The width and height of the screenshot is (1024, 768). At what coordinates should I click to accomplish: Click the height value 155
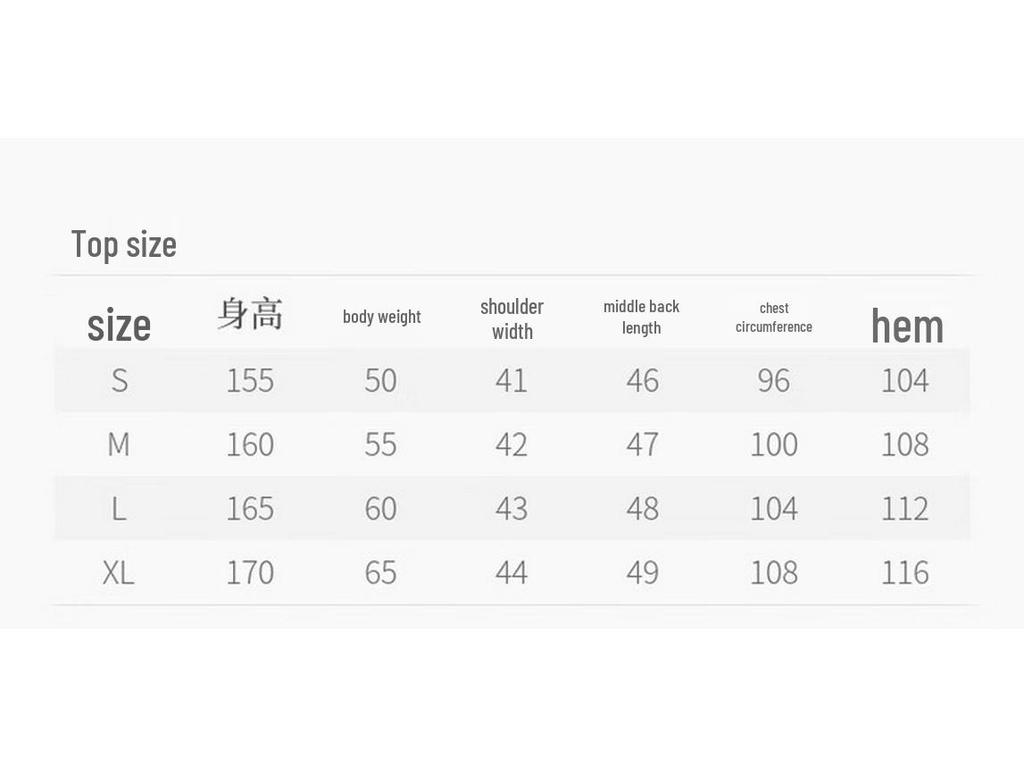249,381
